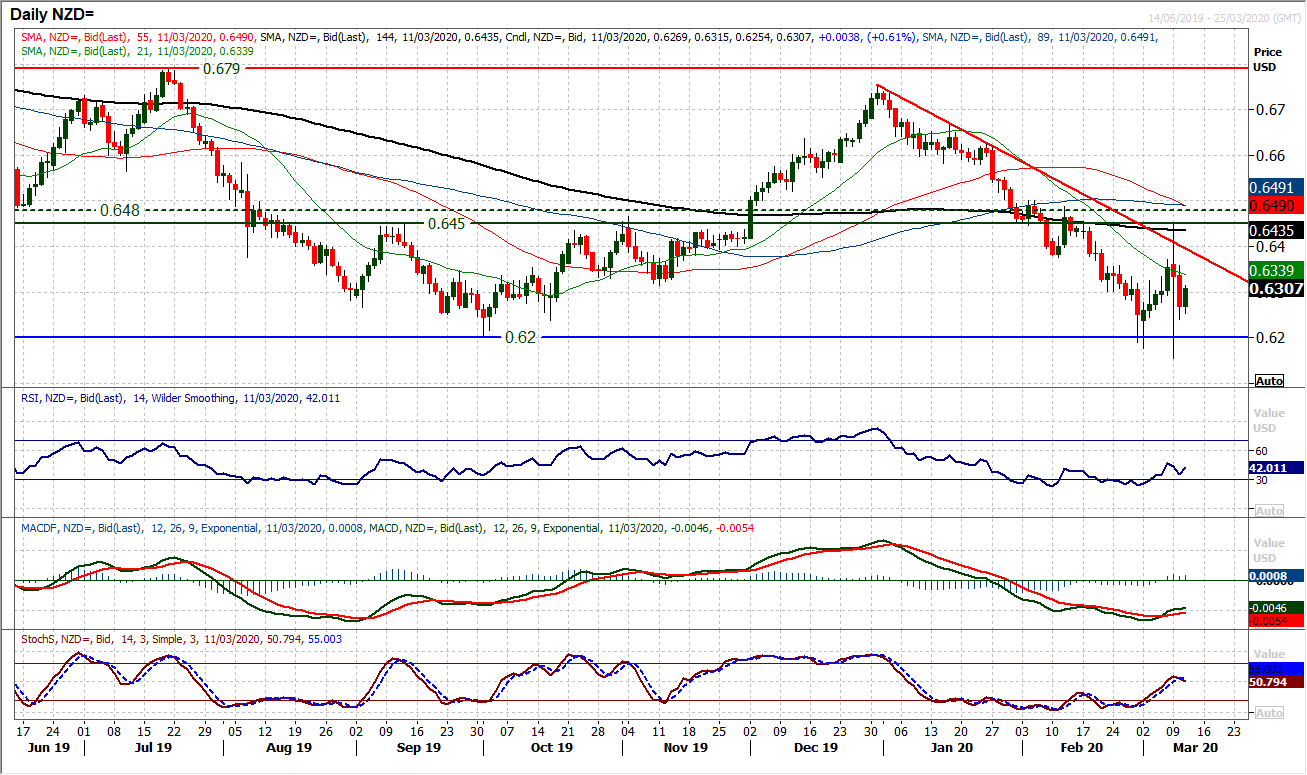Click the 0.62 support level label
Viewport: 1307px width, 775px height.
point(521,337)
